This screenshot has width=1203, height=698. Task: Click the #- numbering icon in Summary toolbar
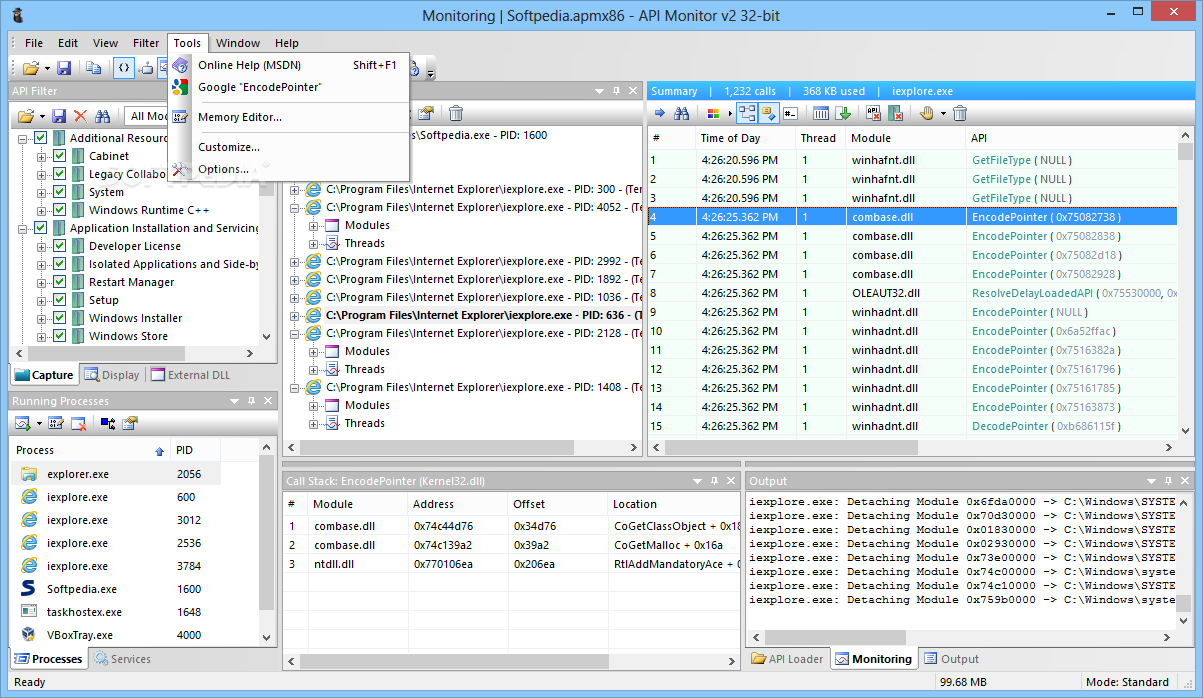790,113
